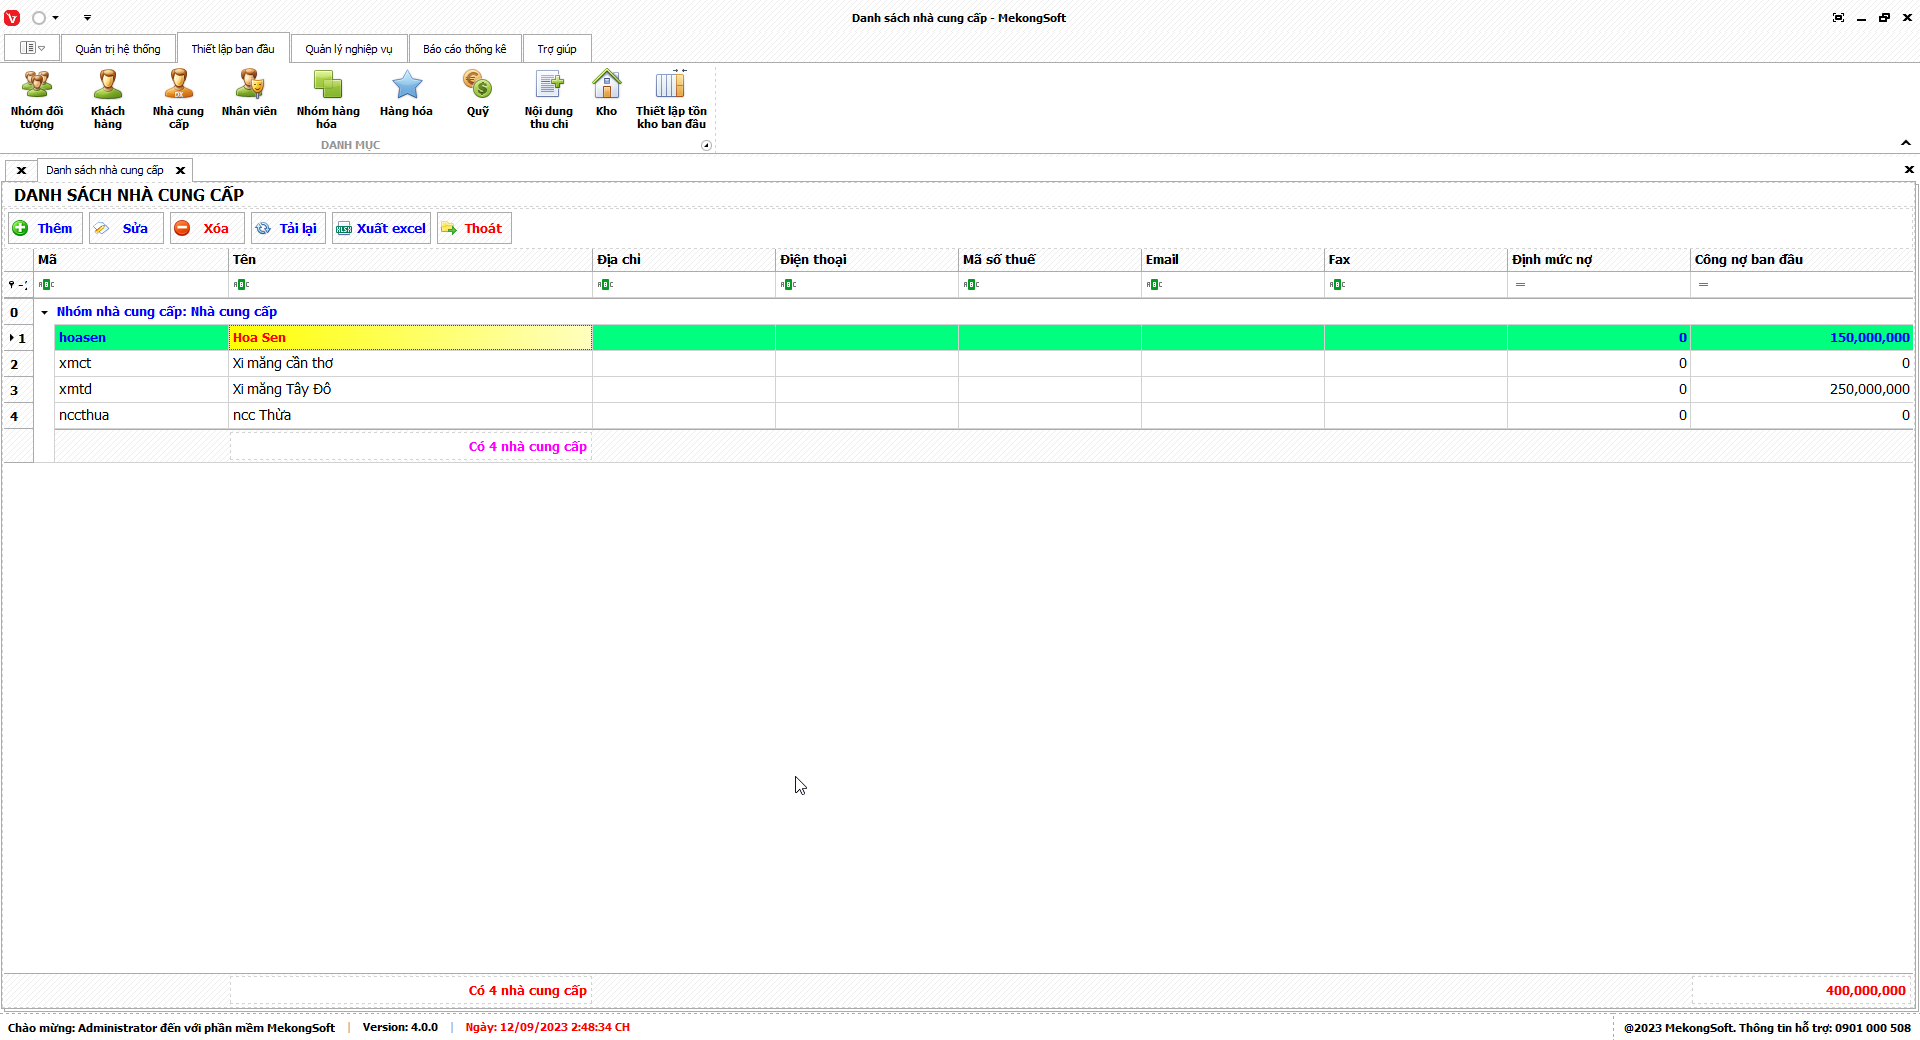Open the Báo cáo thống kê tab

click(464, 49)
